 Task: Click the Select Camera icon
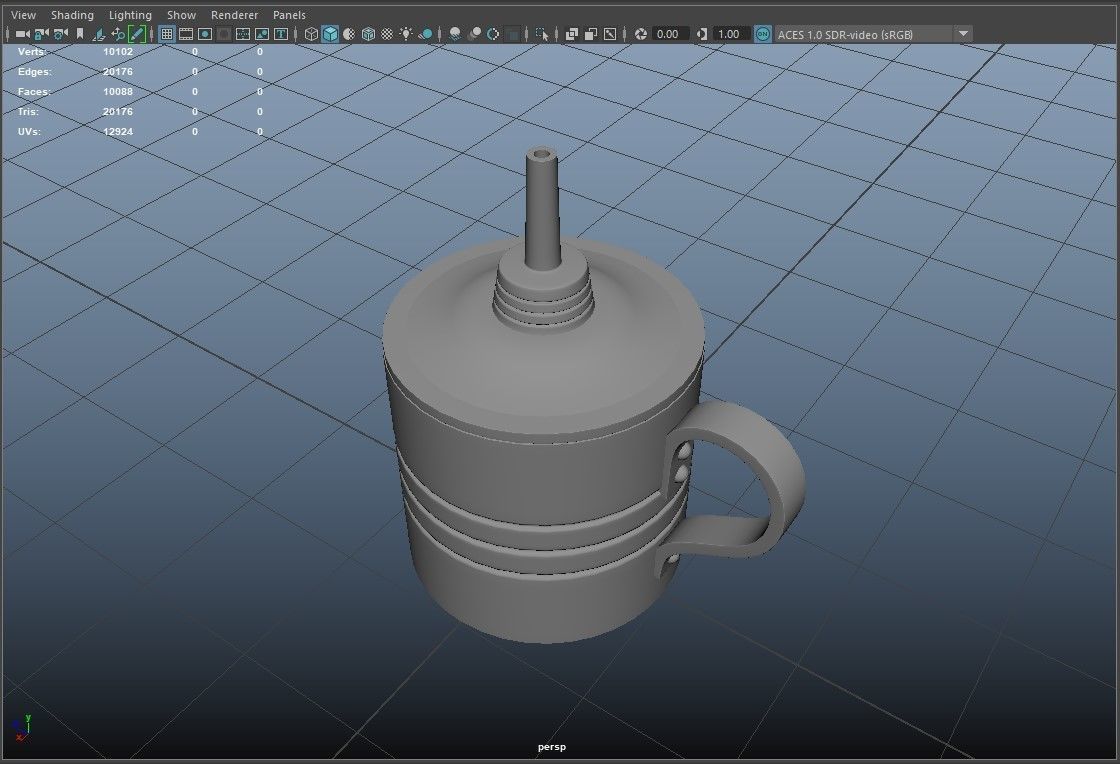(x=22, y=34)
